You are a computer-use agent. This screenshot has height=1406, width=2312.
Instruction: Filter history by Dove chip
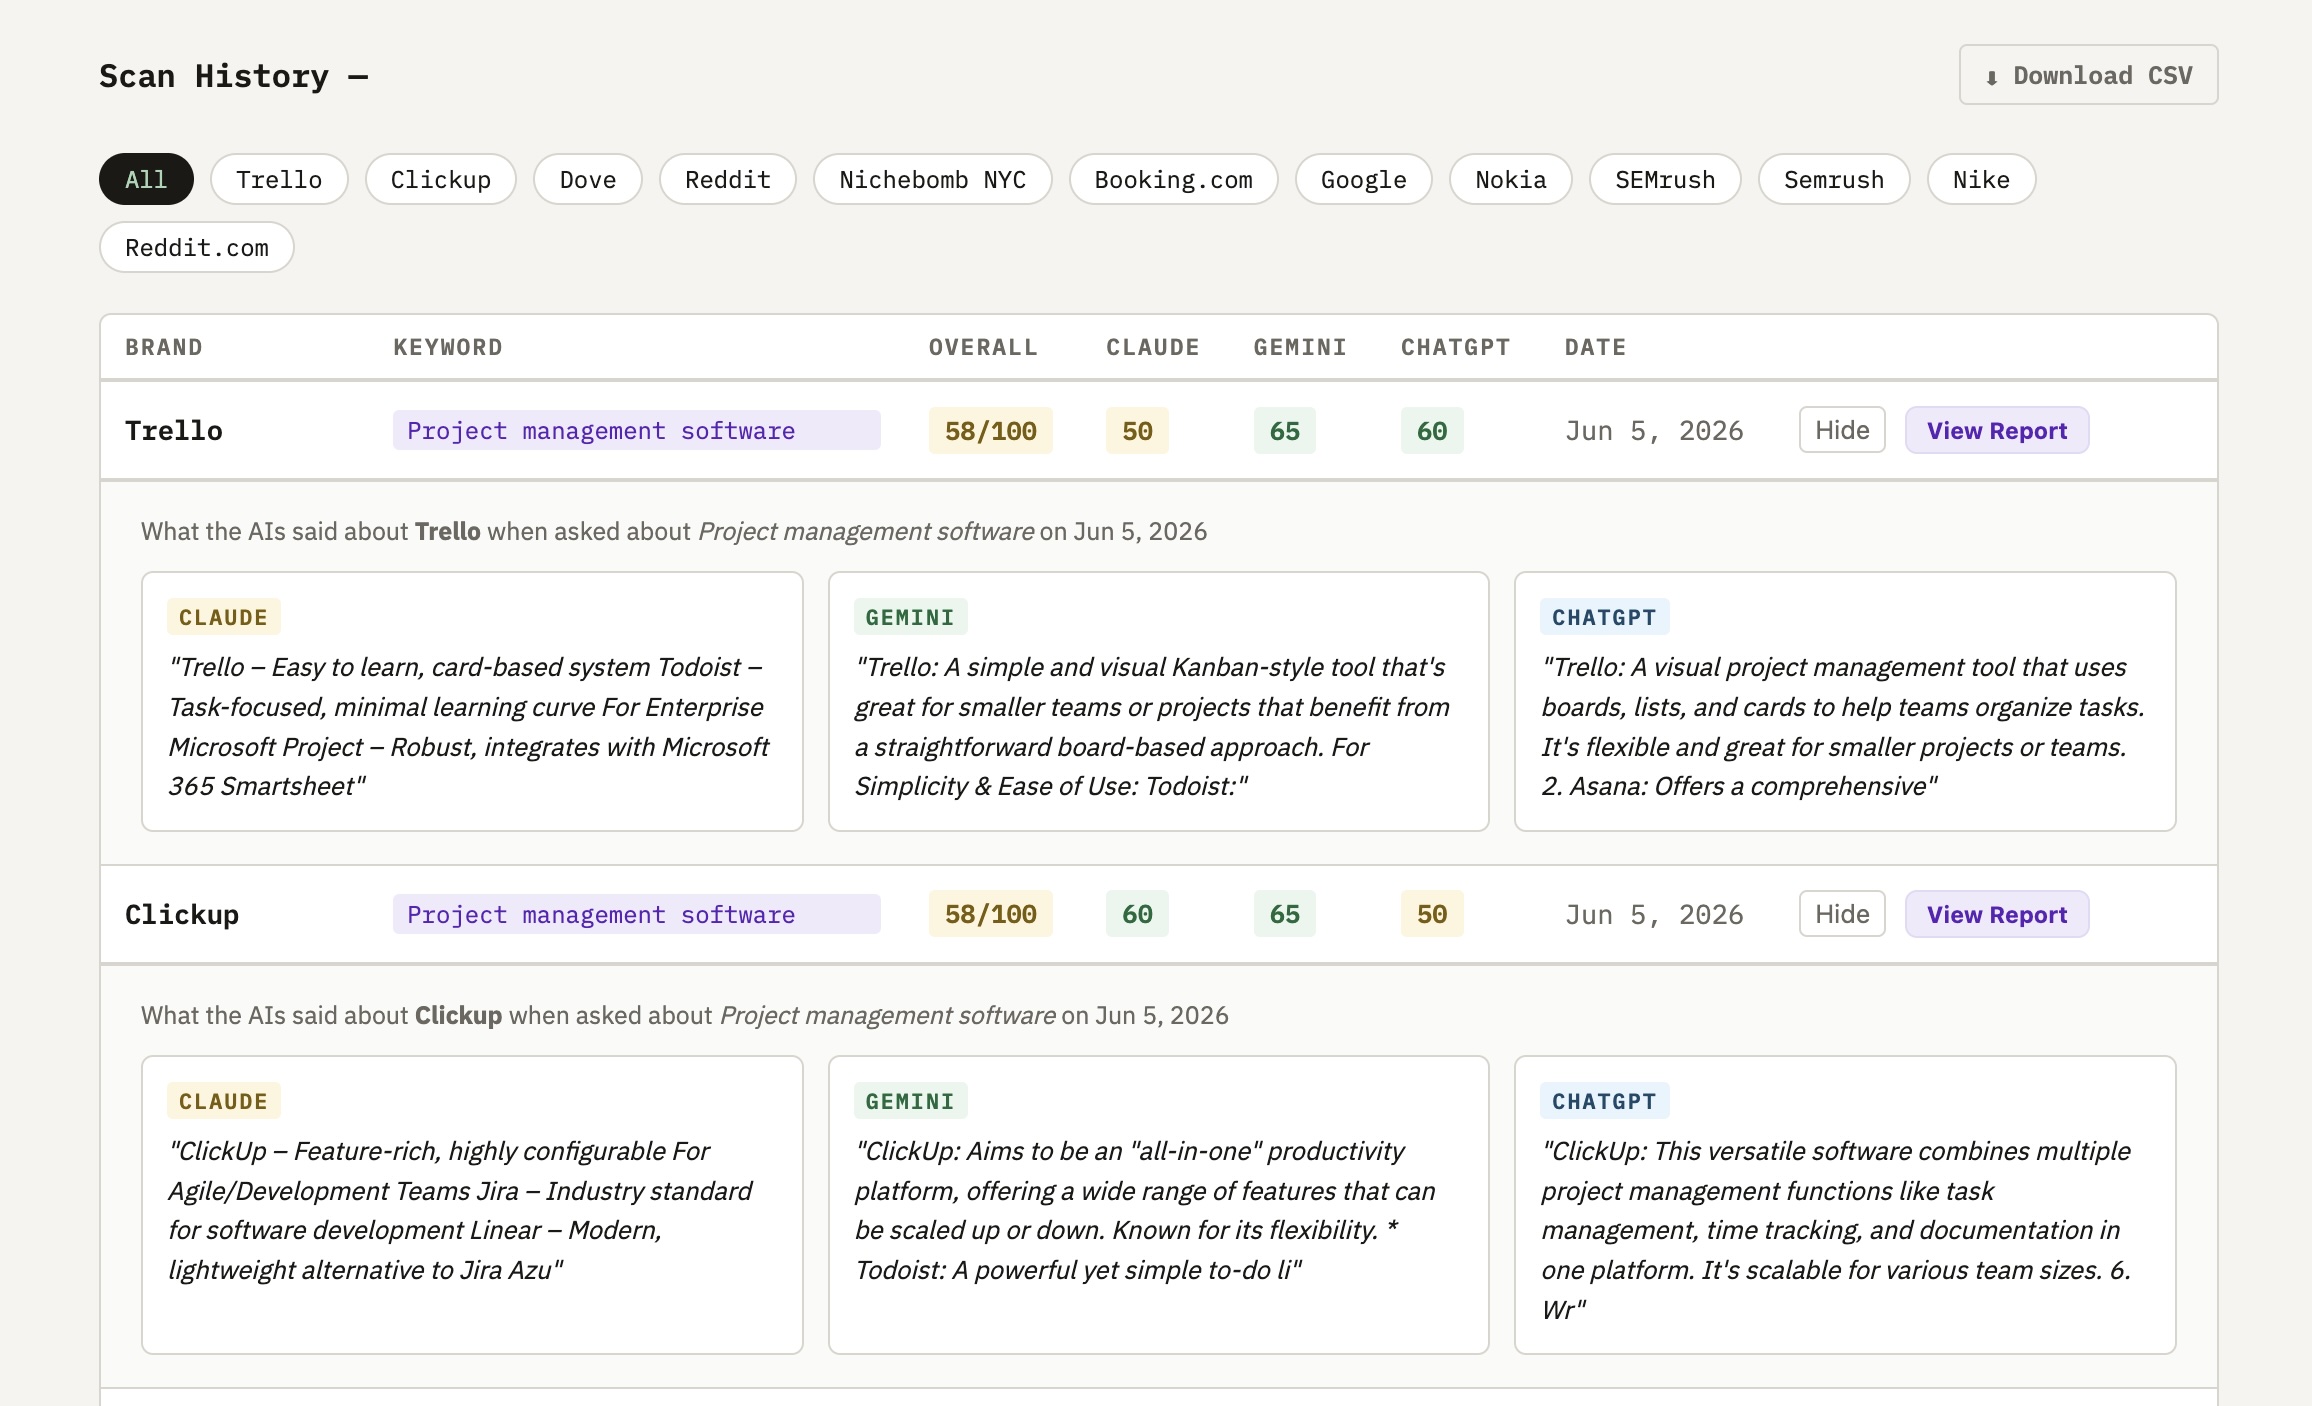coord(588,180)
